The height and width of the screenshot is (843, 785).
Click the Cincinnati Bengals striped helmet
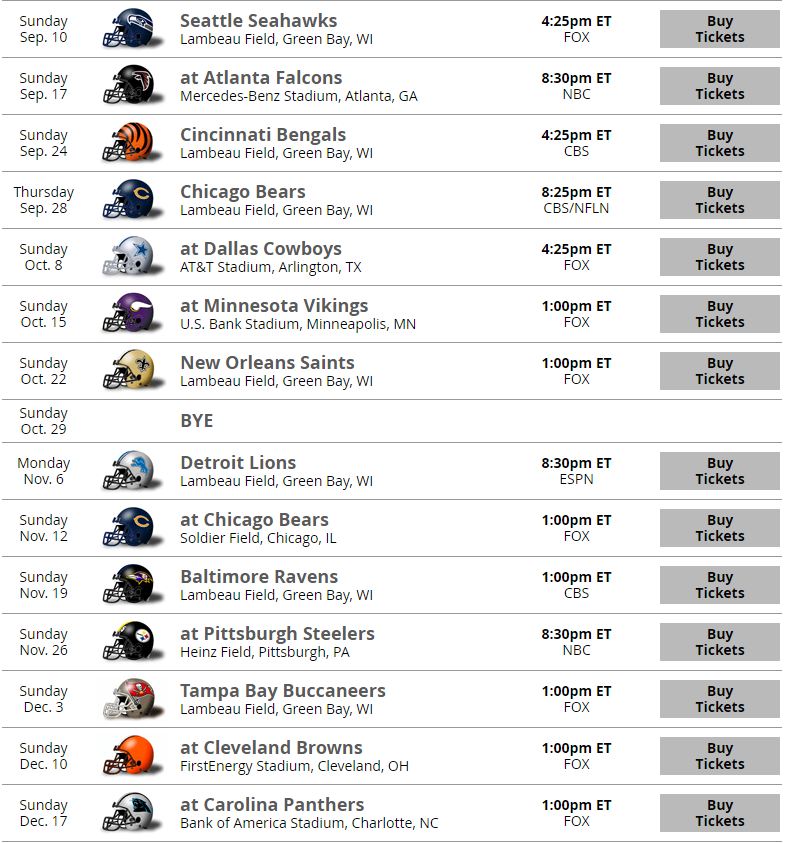pos(132,143)
